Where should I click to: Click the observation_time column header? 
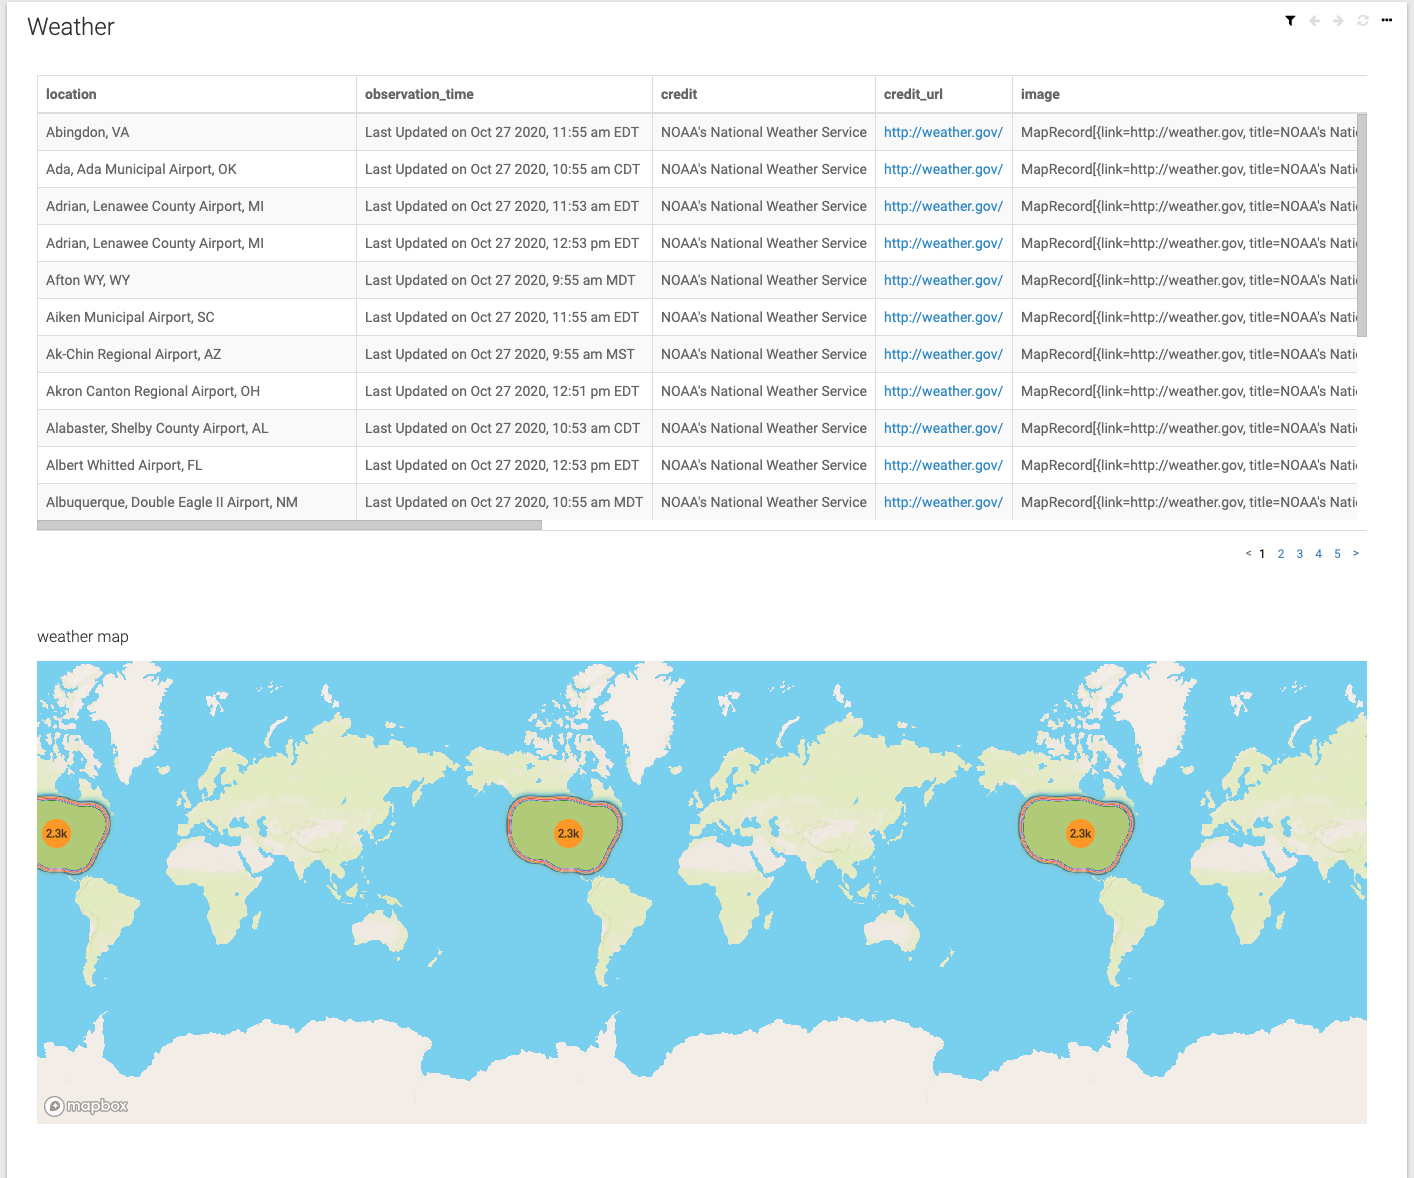coord(420,94)
